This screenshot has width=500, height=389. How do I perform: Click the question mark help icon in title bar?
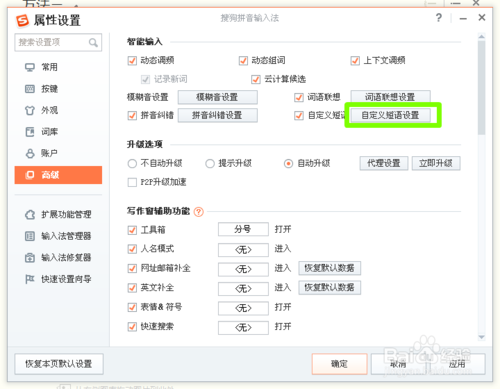[439, 18]
